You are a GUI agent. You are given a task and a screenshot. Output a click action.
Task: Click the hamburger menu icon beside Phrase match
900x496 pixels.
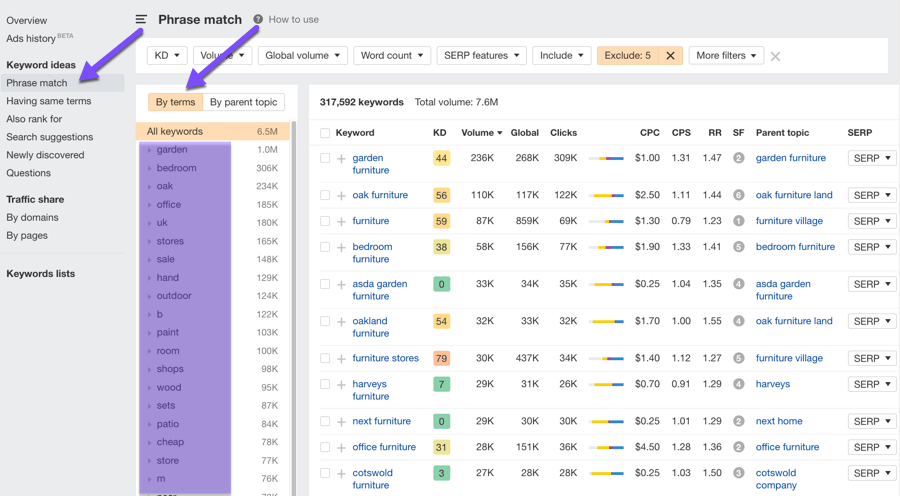click(141, 19)
